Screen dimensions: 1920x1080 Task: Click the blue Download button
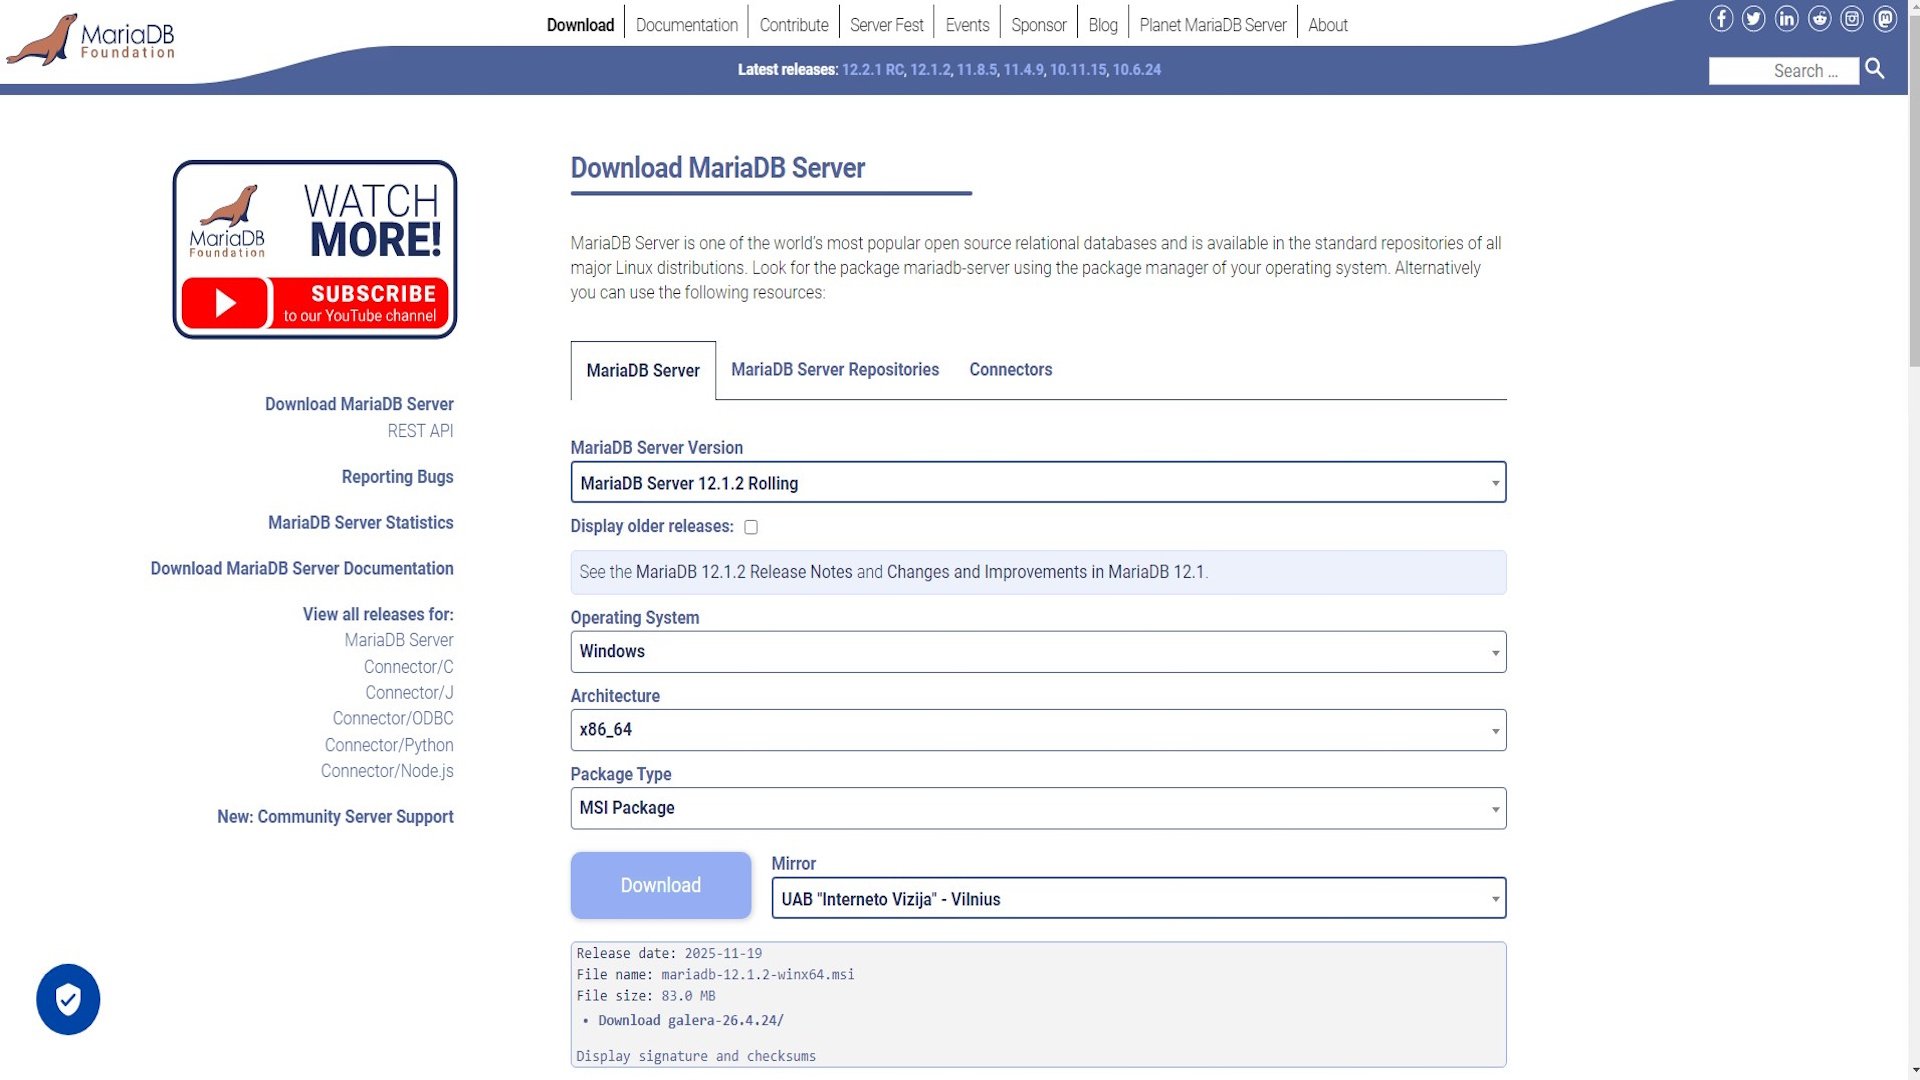pyautogui.click(x=661, y=885)
